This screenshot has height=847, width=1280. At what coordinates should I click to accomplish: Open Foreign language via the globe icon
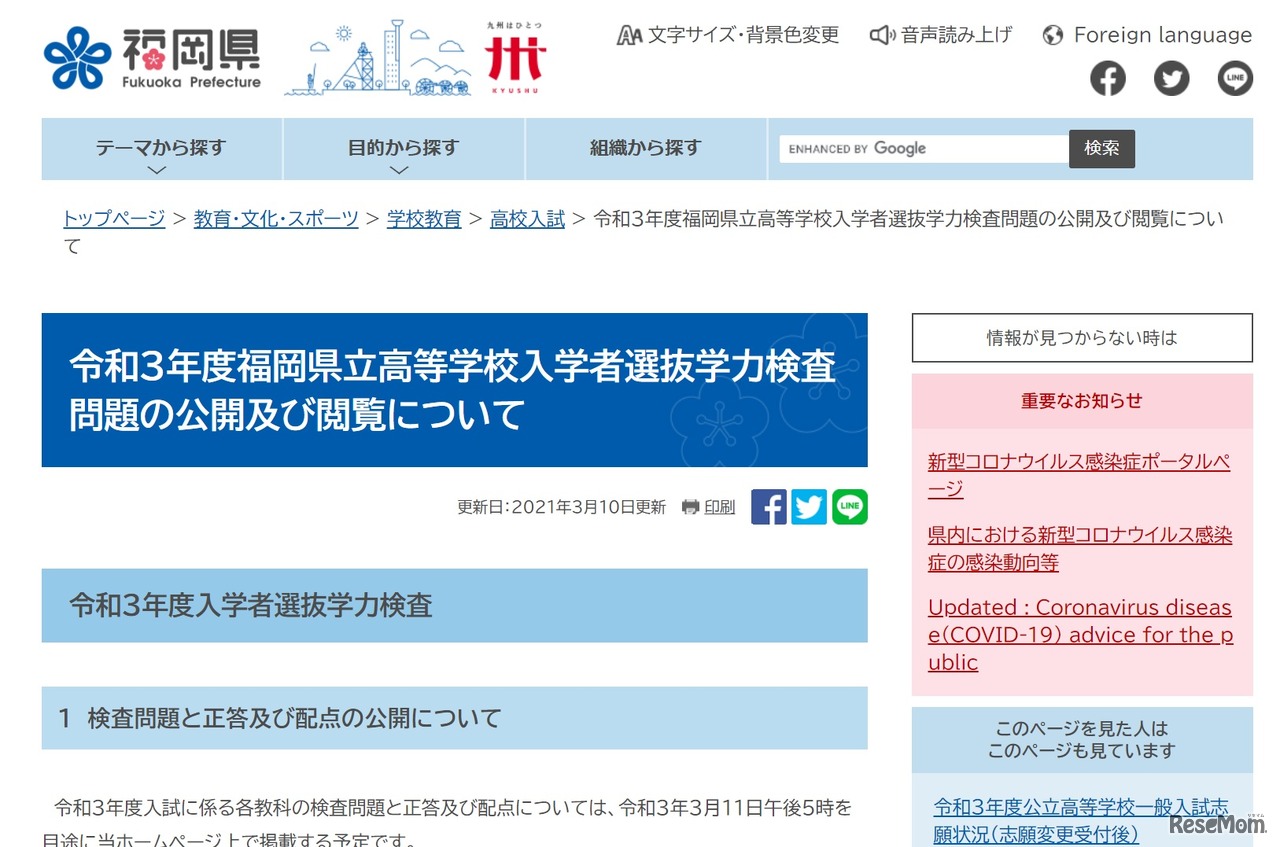[1146, 34]
